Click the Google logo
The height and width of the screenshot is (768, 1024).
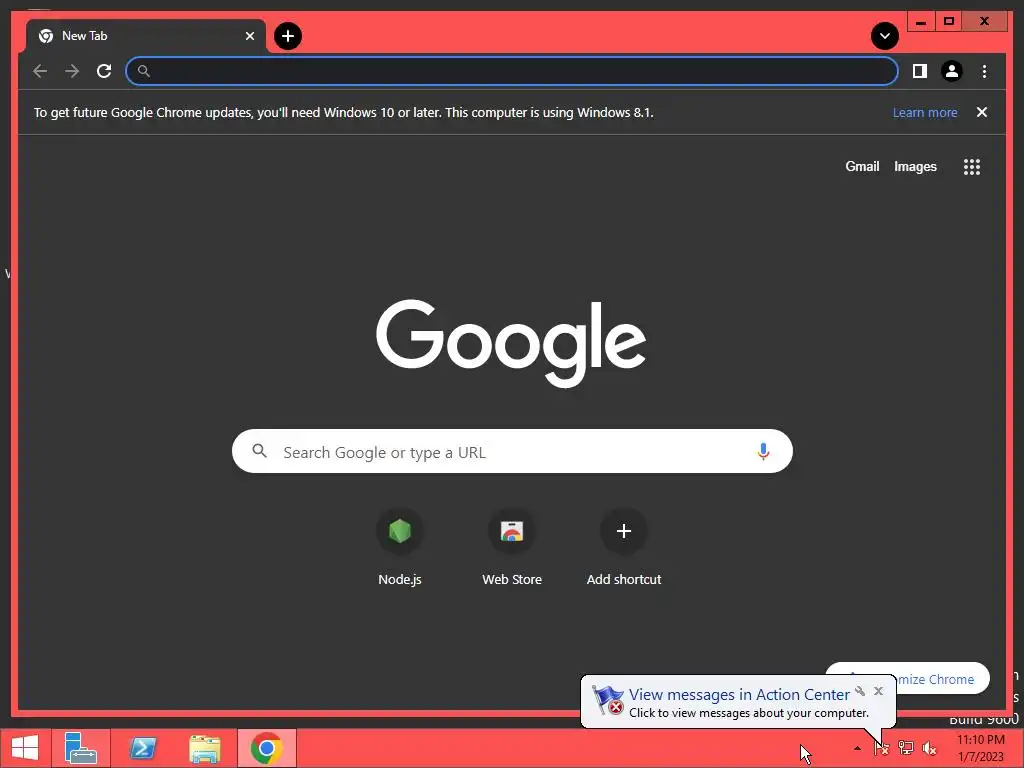pyautogui.click(x=511, y=342)
